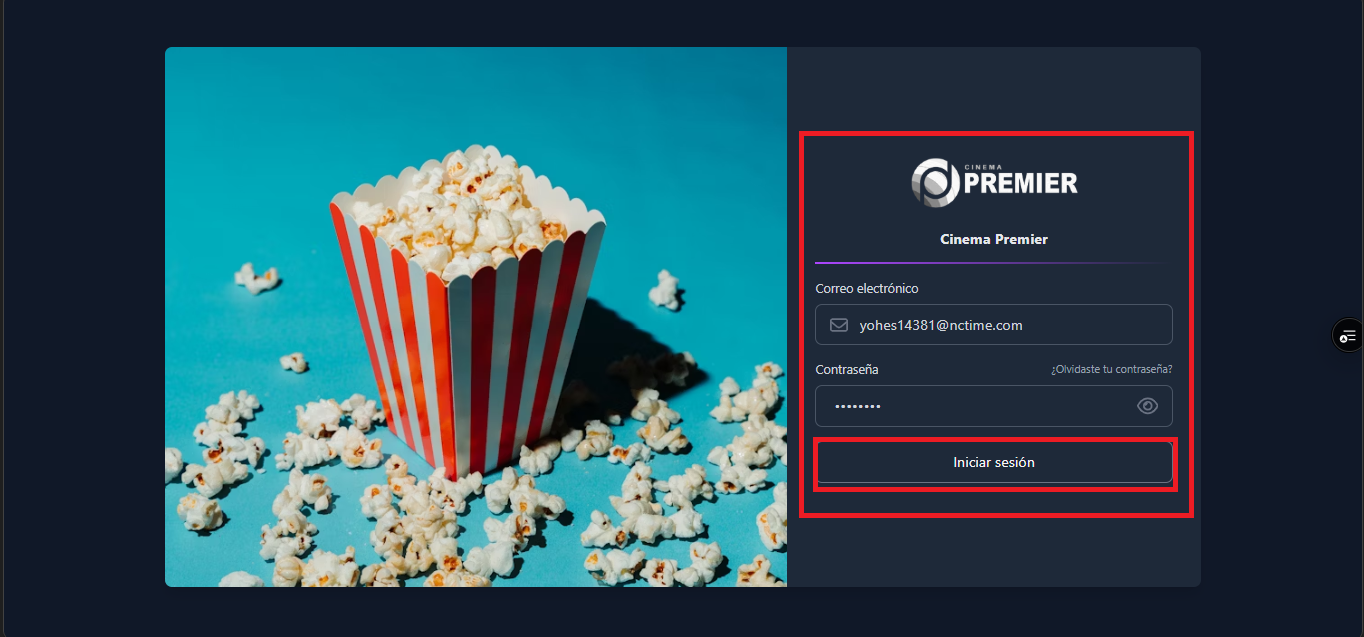The width and height of the screenshot is (1364, 637).
Task: Click the Cinema Premier logo
Action: click(993, 181)
